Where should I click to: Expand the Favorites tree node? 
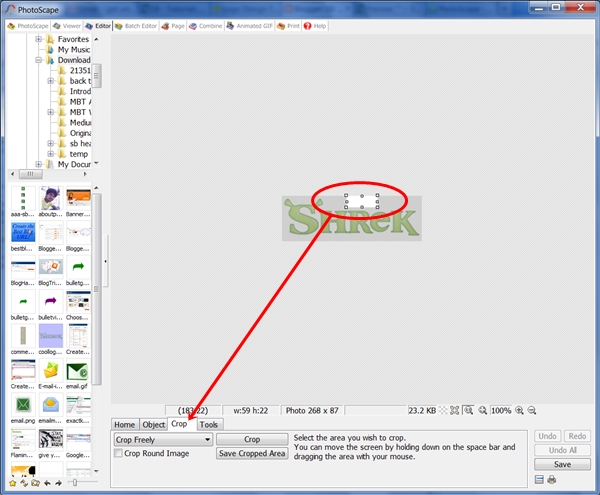click(38, 39)
